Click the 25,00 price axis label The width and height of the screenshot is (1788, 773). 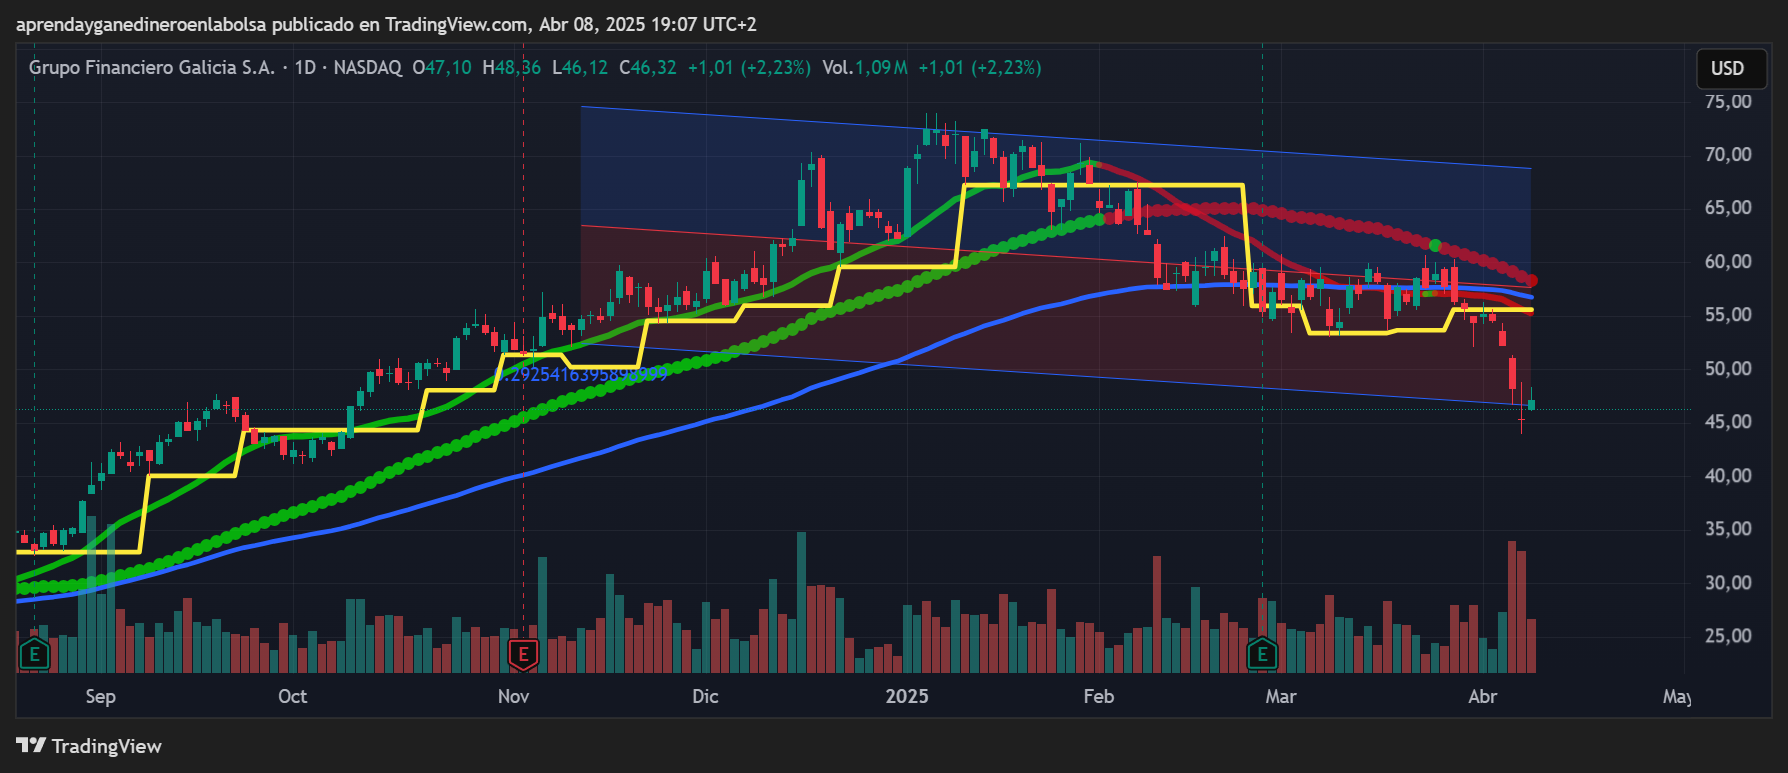[x=1728, y=636]
